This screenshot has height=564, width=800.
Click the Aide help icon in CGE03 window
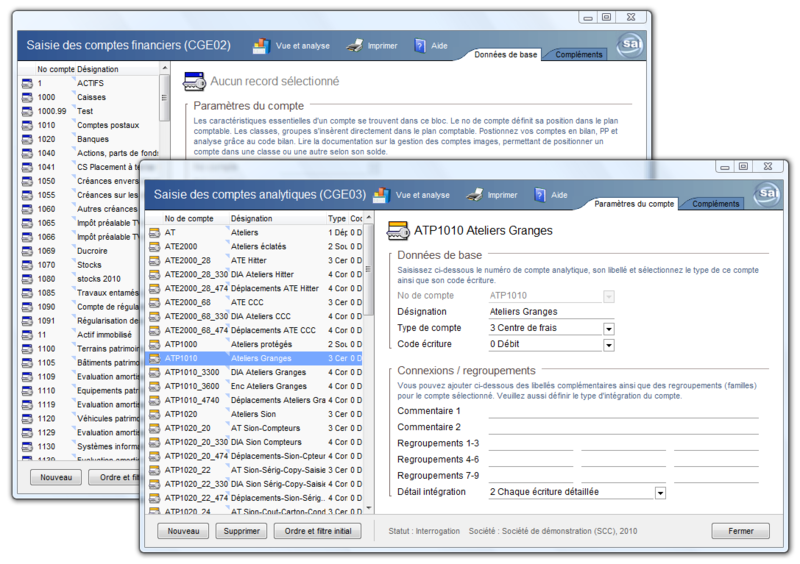pyautogui.click(x=539, y=195)
